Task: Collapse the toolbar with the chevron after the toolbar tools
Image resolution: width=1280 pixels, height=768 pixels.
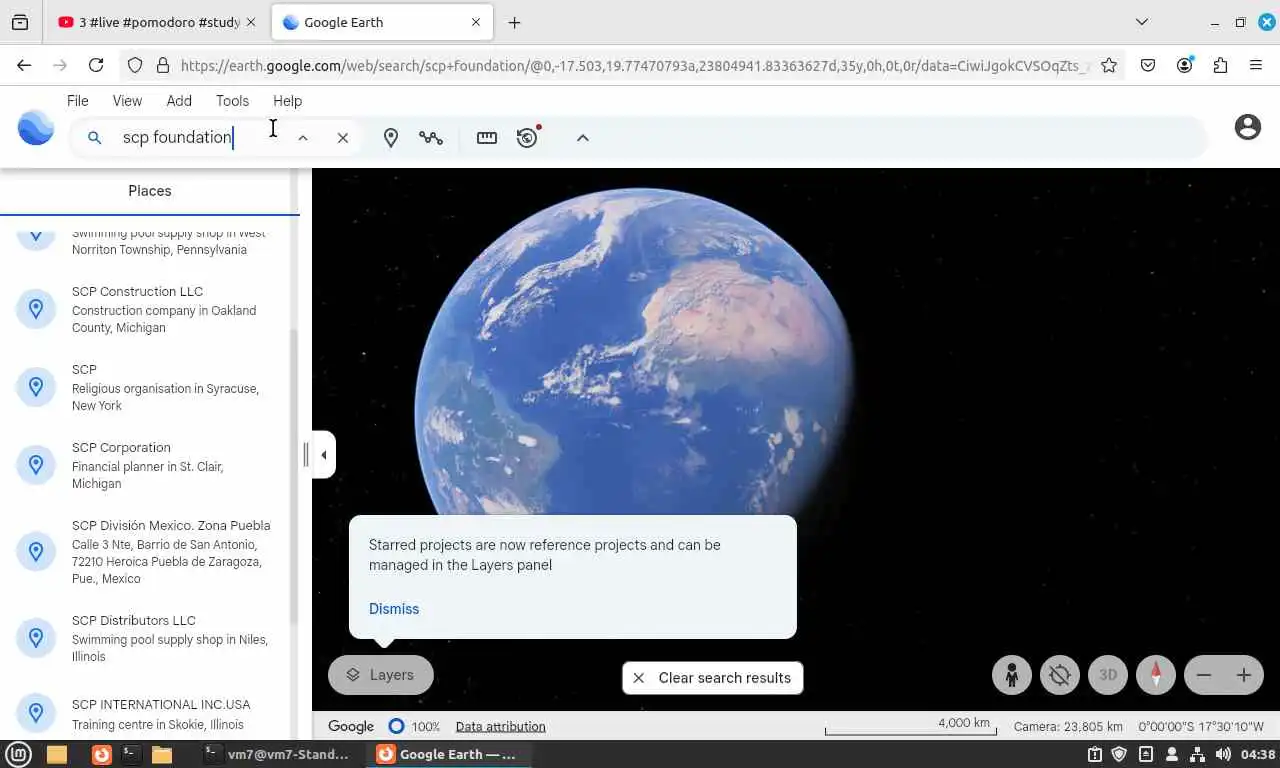Action: point(583,138)
